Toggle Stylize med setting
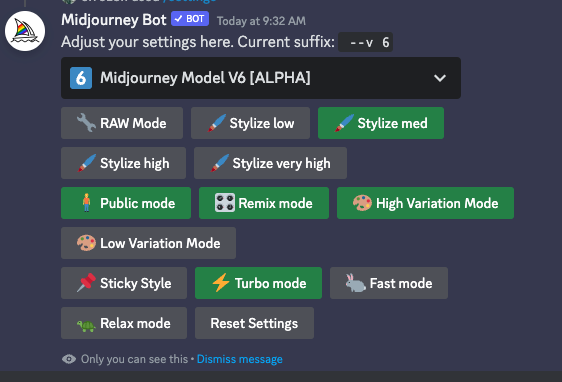Viewport: 562px width, 382px height. coord(381,123)
